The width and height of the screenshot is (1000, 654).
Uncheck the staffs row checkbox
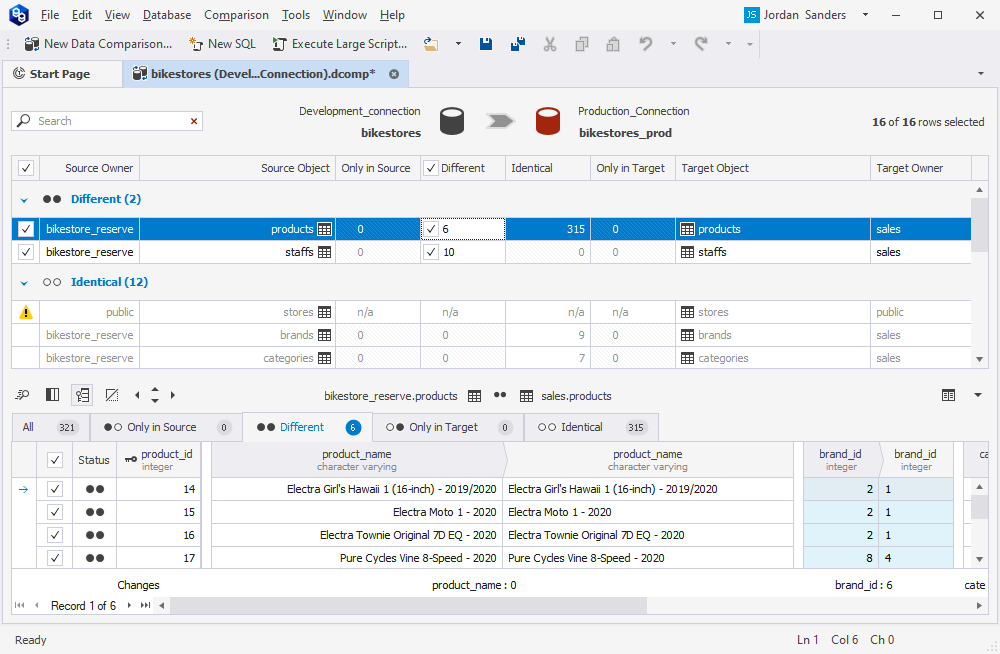pyautogui.click(x=26, y=252)
